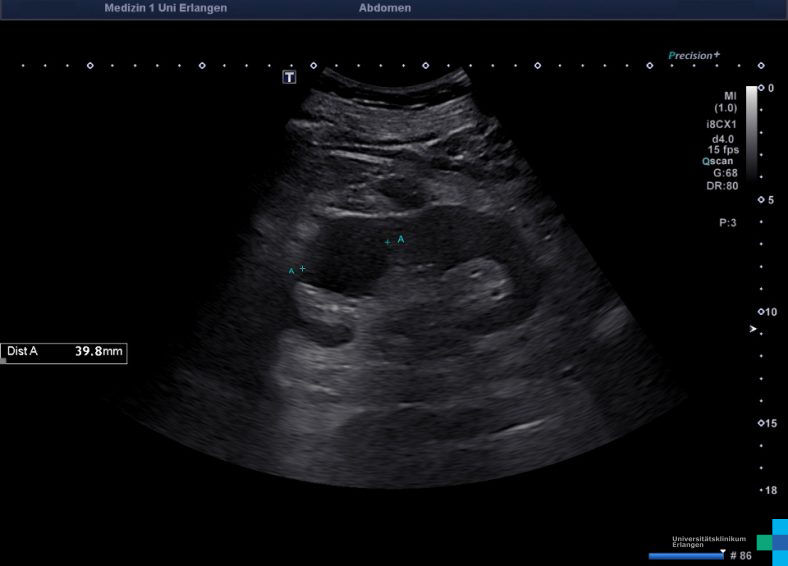The width and height of the screenshot is (788, 566).
Task: Click the 18 depth scale marker
Action: [x=769, y=490]
